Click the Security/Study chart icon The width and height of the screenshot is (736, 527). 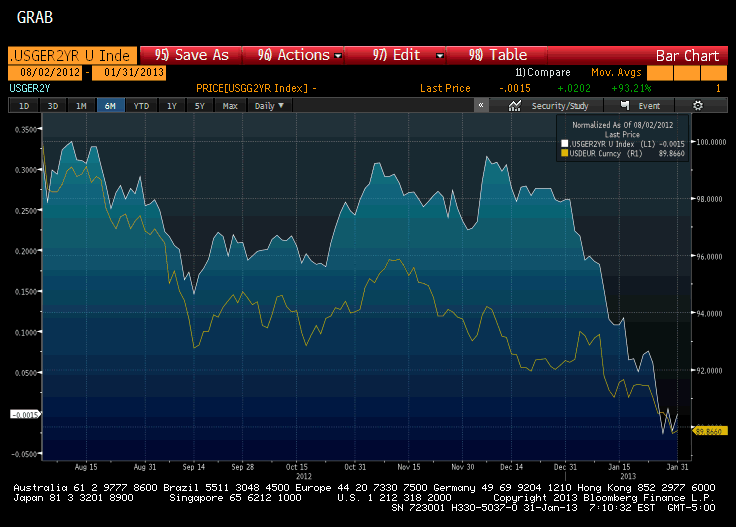click(x=515, y=106)
